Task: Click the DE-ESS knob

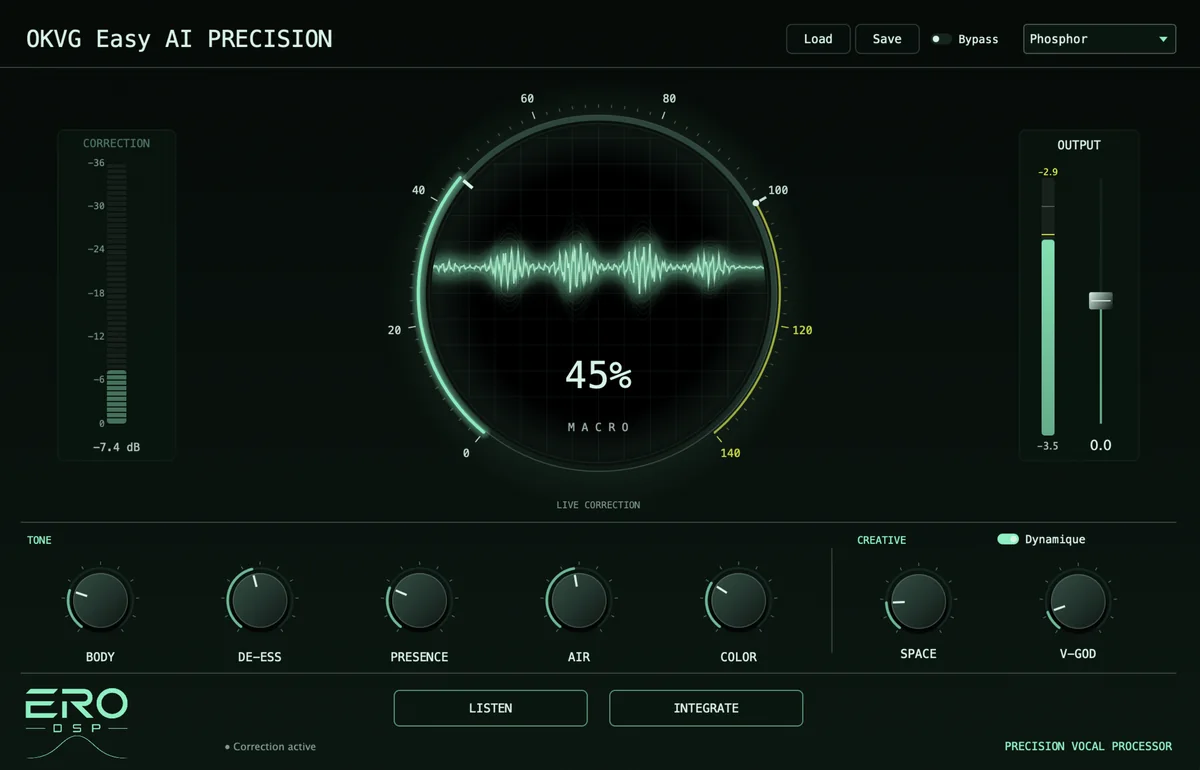Action: point(259,602)
